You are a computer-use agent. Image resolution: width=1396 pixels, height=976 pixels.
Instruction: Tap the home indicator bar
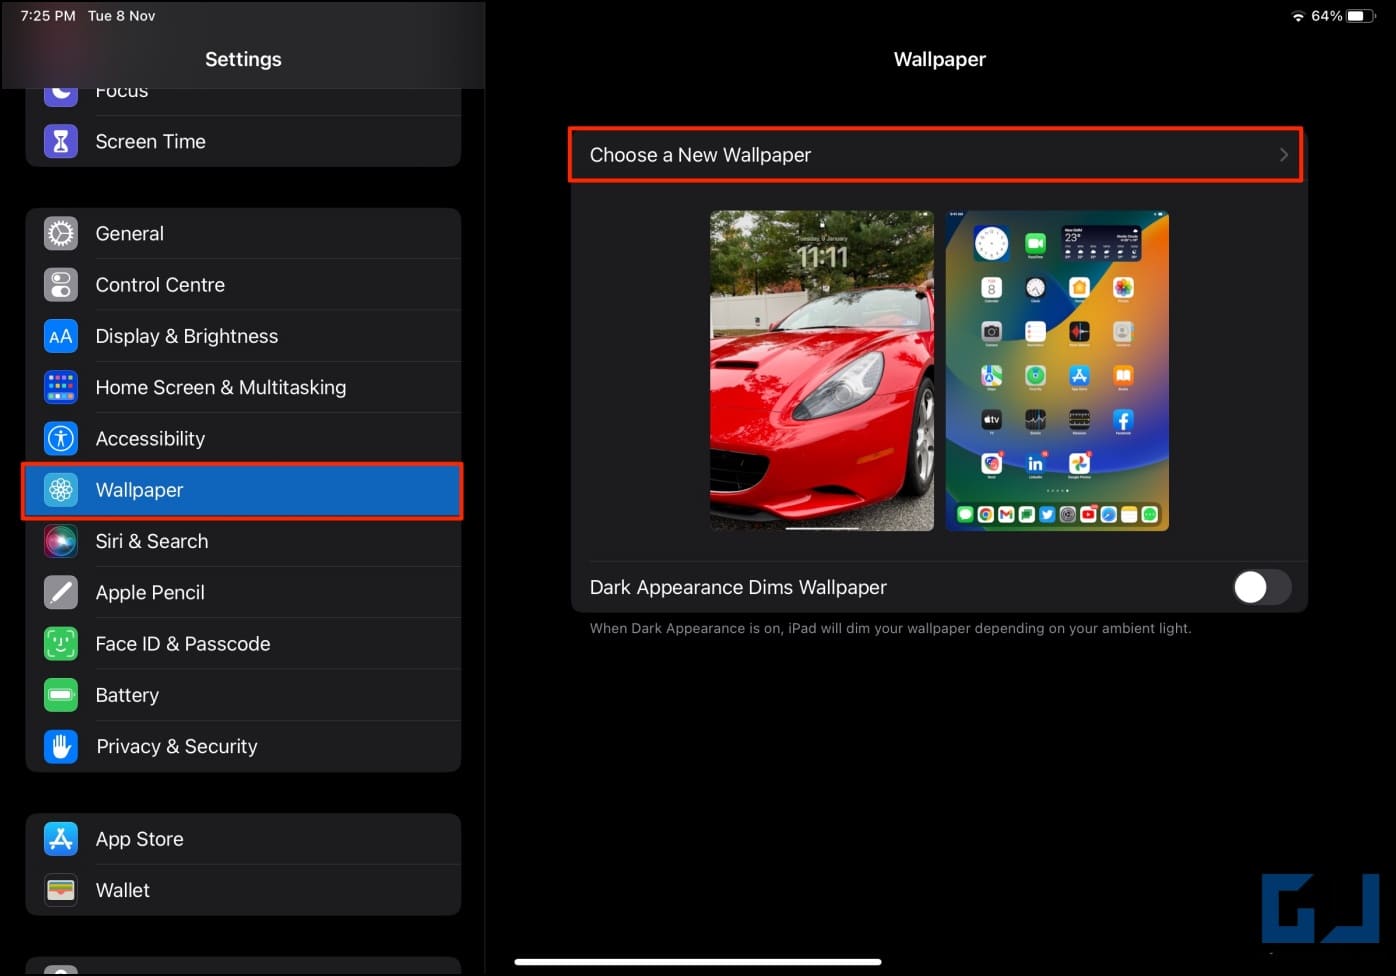click(698, 962)
